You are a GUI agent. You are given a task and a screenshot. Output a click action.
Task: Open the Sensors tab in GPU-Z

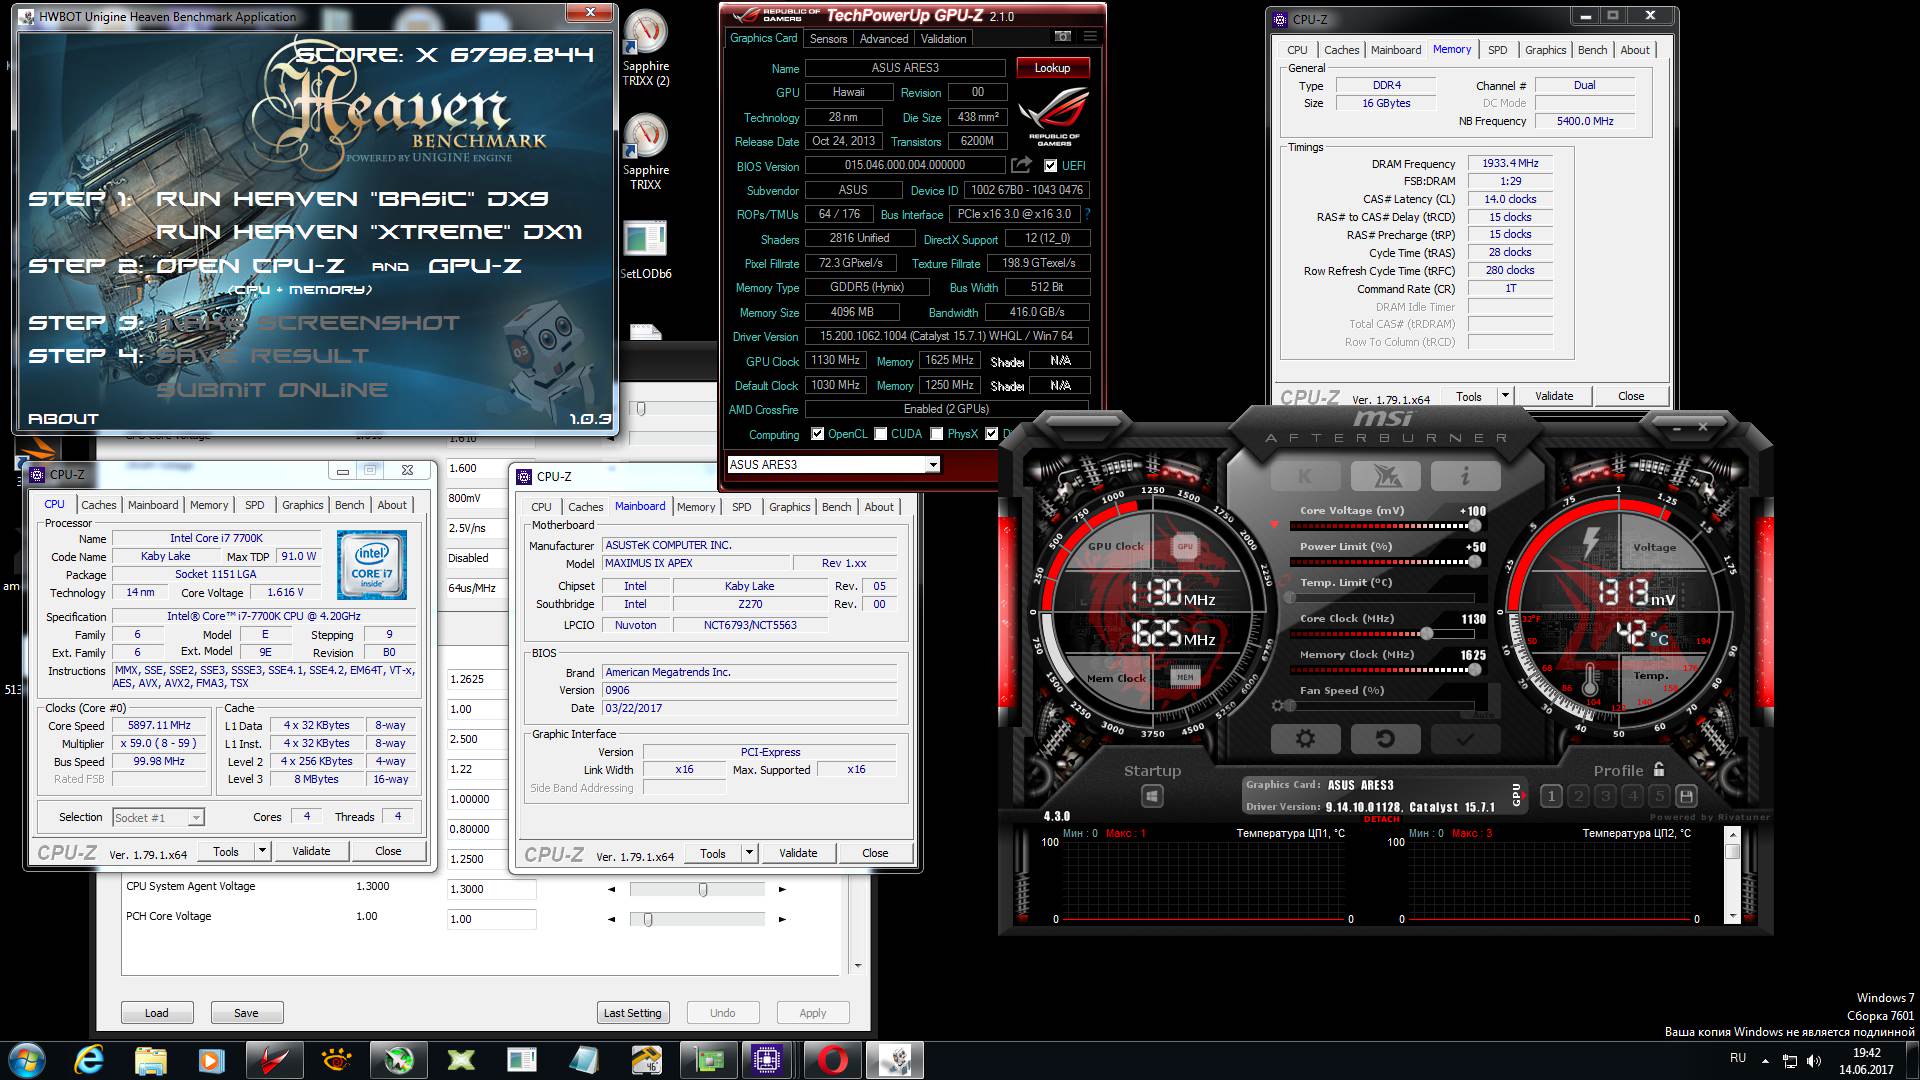(x=828, y=39)
